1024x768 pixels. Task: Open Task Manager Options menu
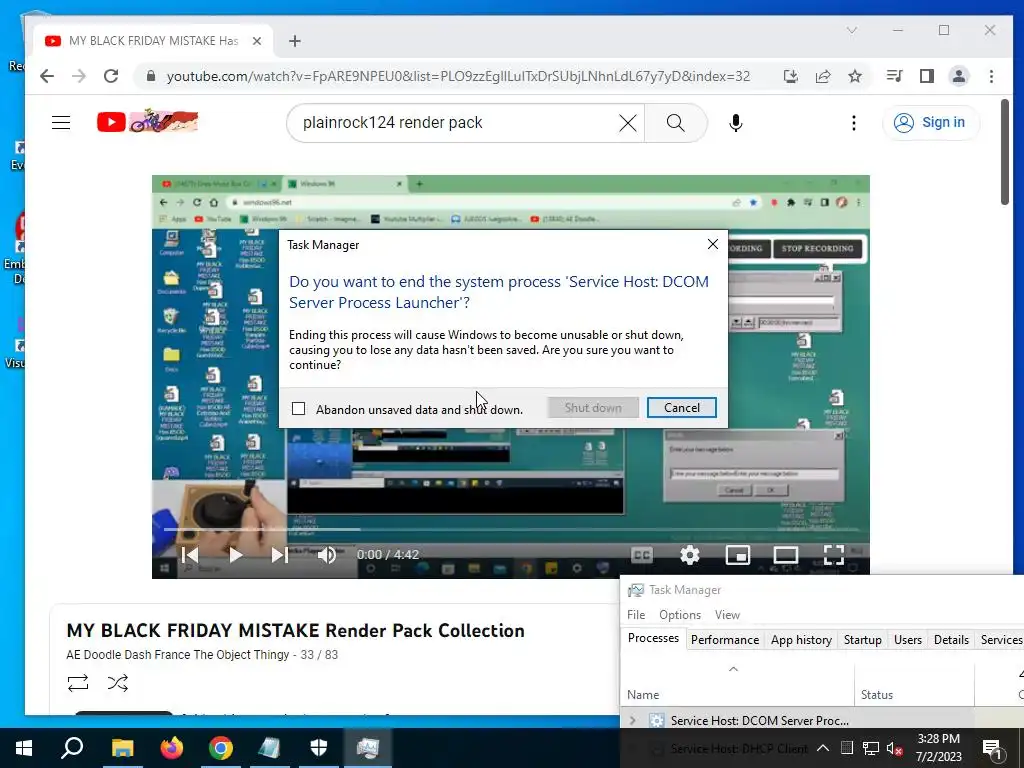(680, 615)
